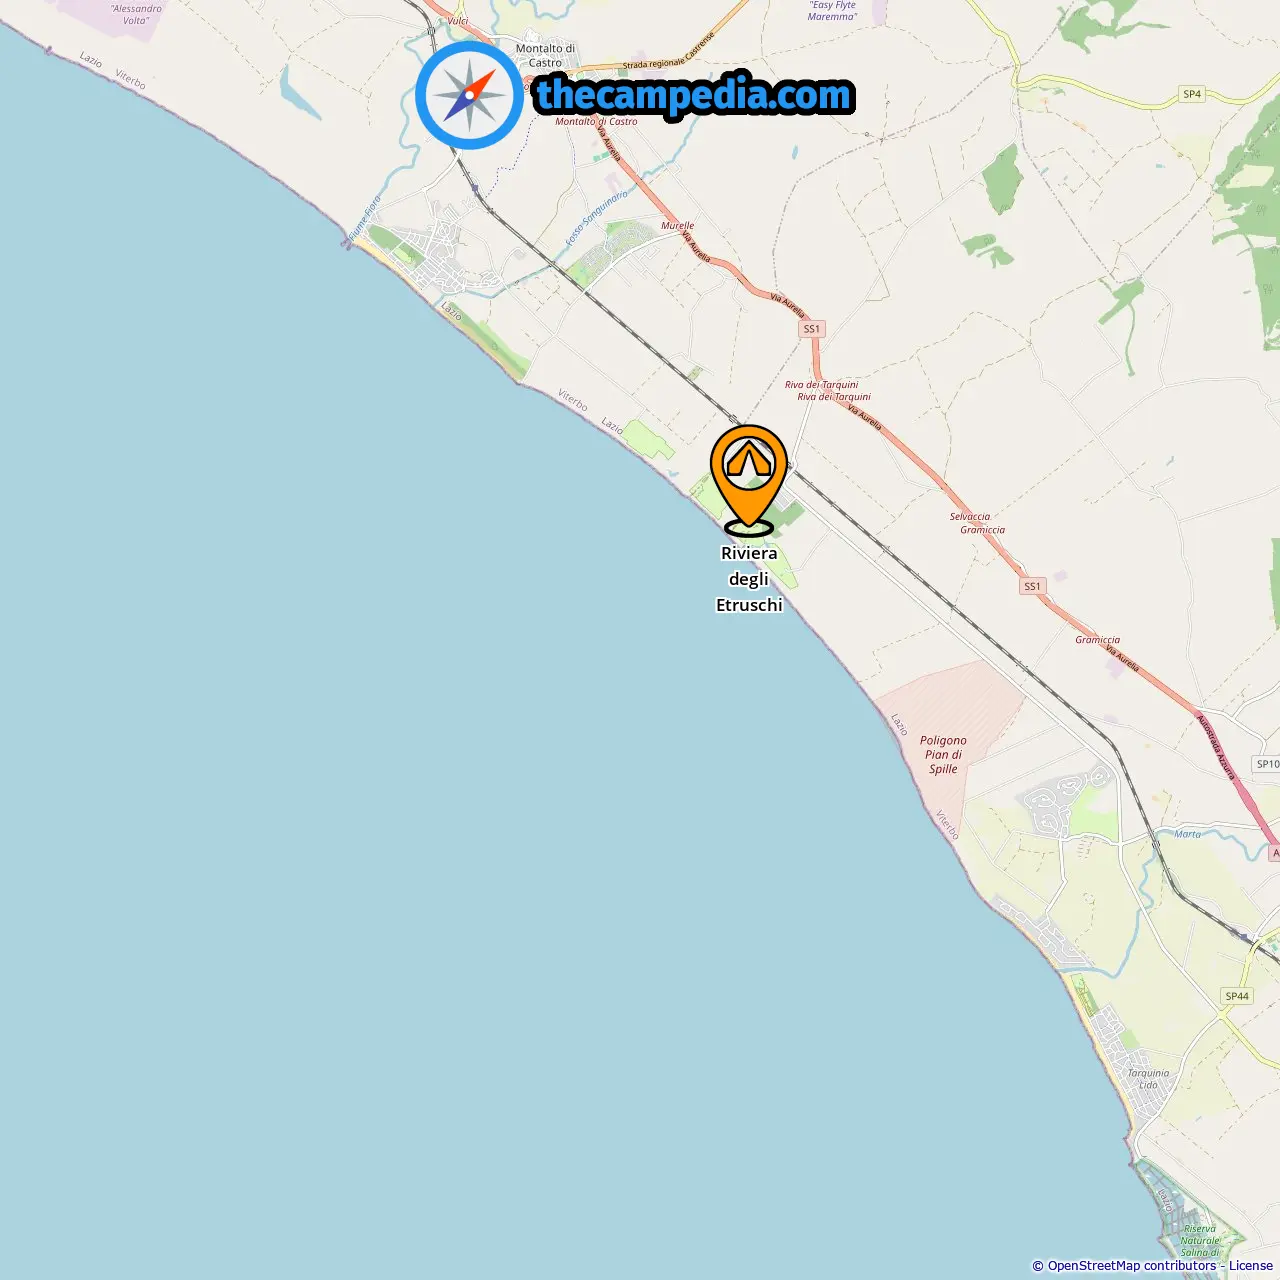Open the License link

(1251, 1266)
